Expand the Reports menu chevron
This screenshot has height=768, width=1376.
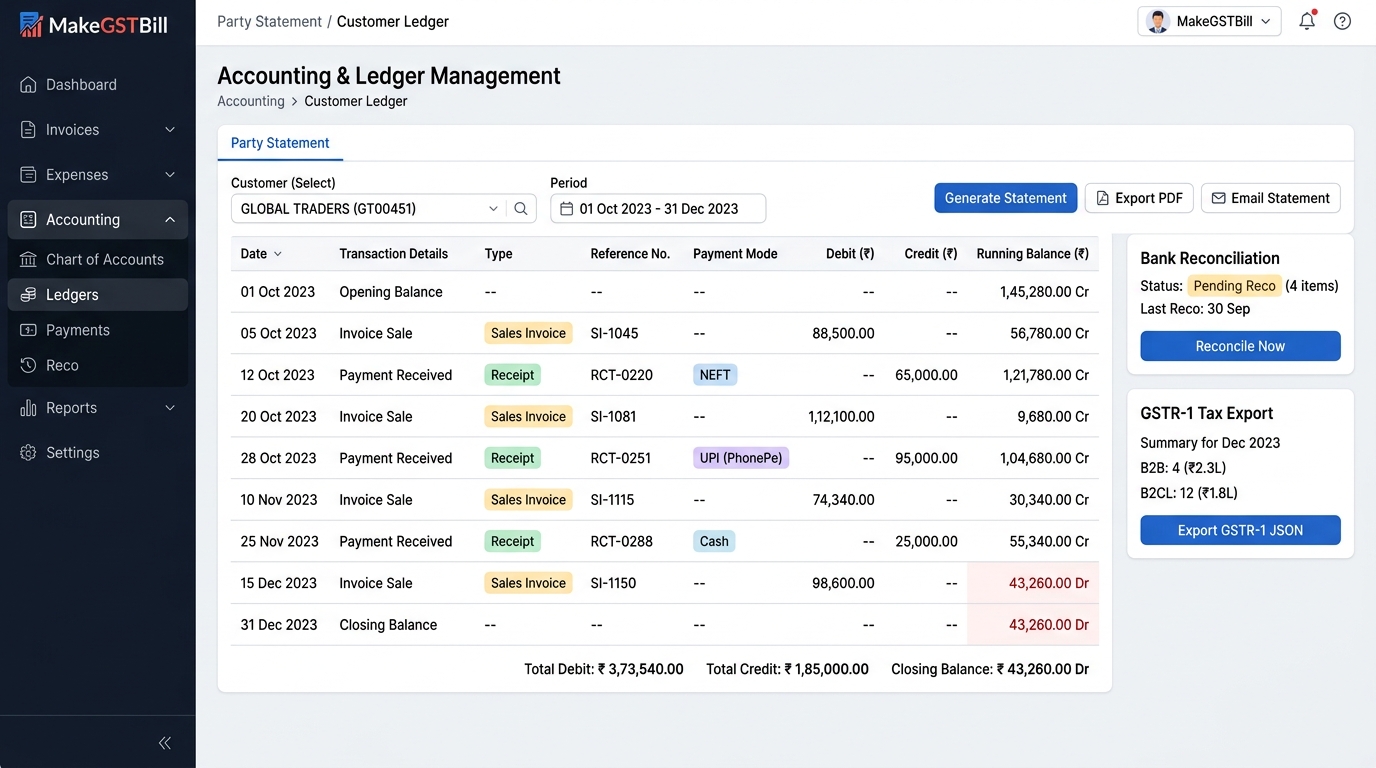point(170,408)
